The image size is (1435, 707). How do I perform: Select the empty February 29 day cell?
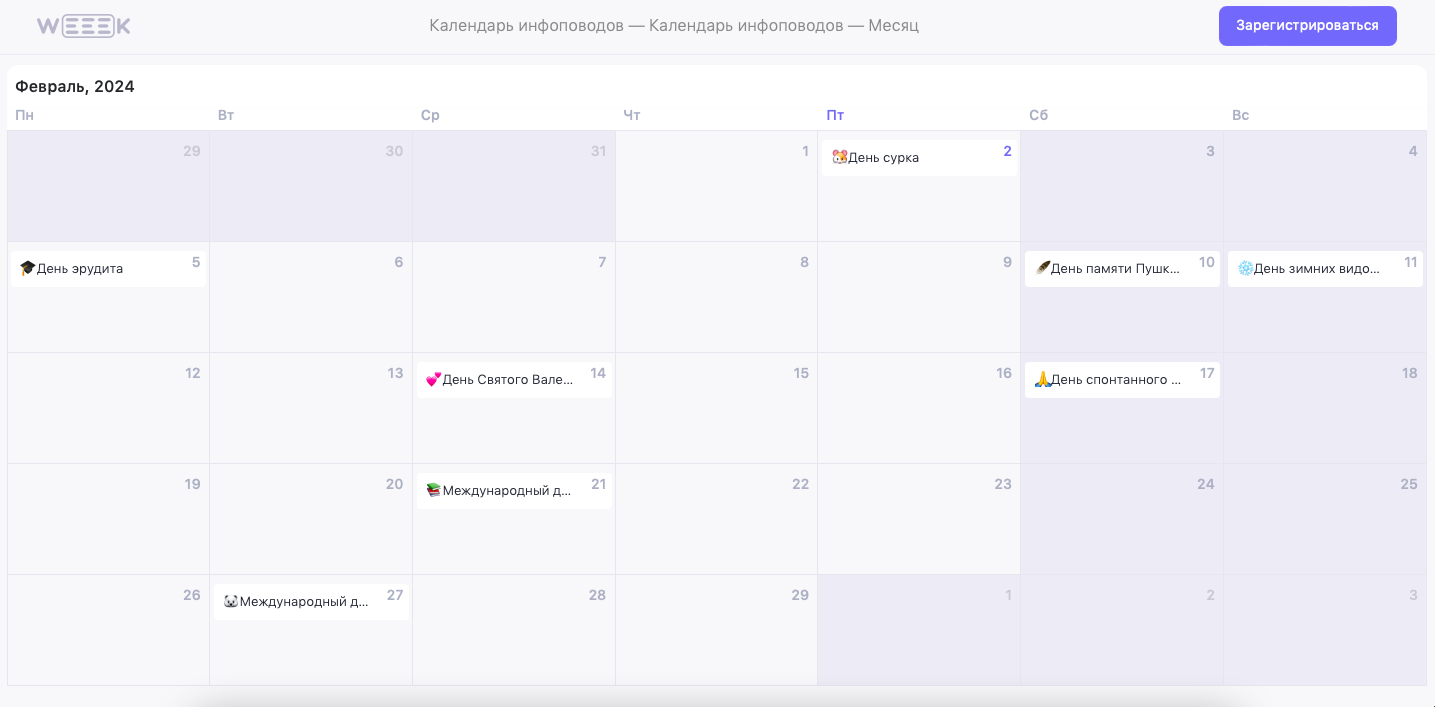pyautogui.click(x=716, y=640)
